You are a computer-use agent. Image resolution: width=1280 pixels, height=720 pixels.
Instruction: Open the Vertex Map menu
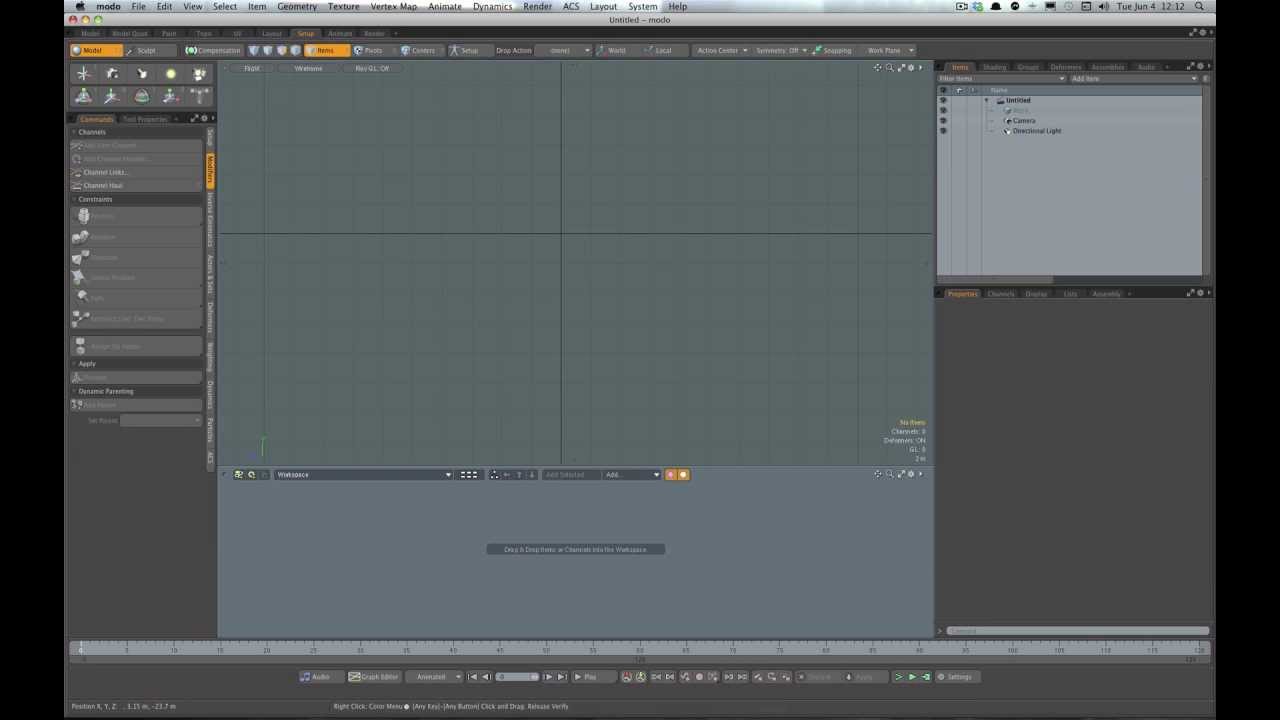pos(393,6)
